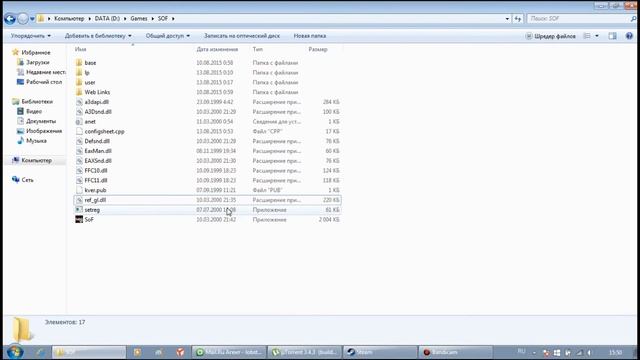Create a folder with Новая папка
This screenshot has width=640, height=360.
point(310,36)
